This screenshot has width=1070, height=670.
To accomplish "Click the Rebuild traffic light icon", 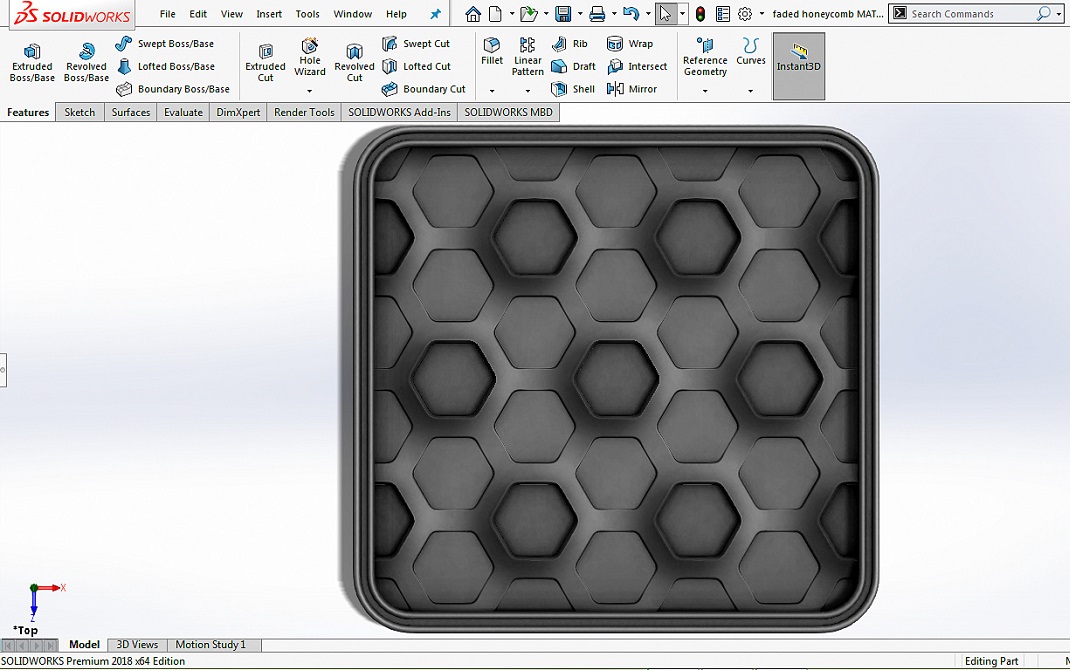I will pos(700,14).
